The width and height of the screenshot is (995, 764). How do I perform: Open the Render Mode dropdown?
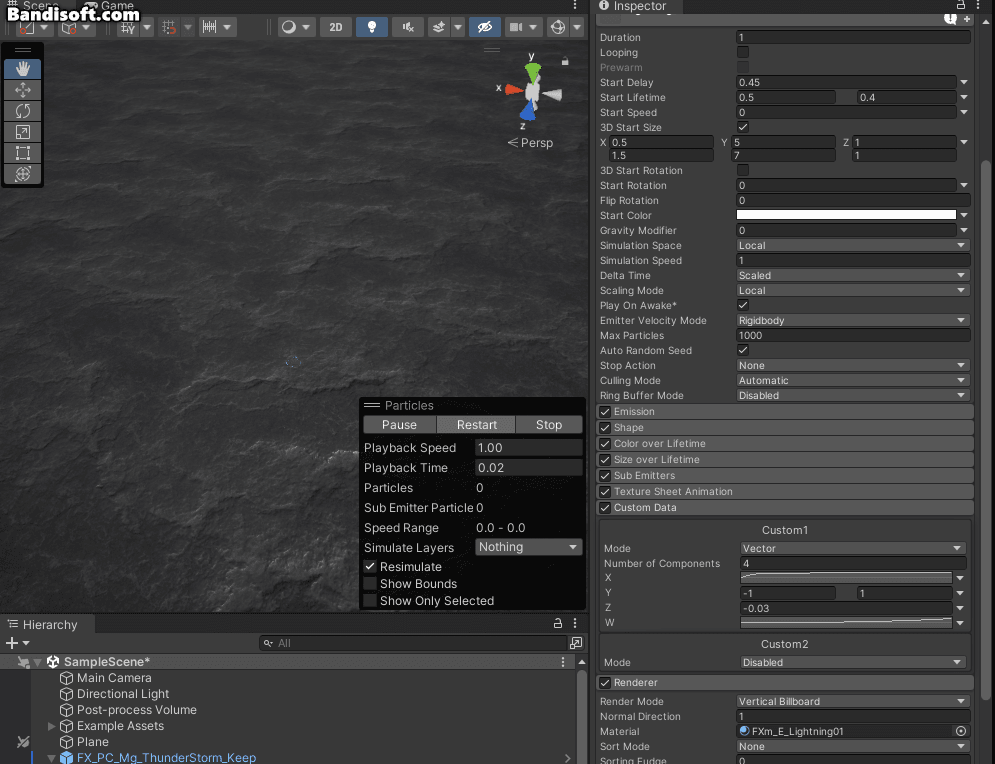[853, 702]
